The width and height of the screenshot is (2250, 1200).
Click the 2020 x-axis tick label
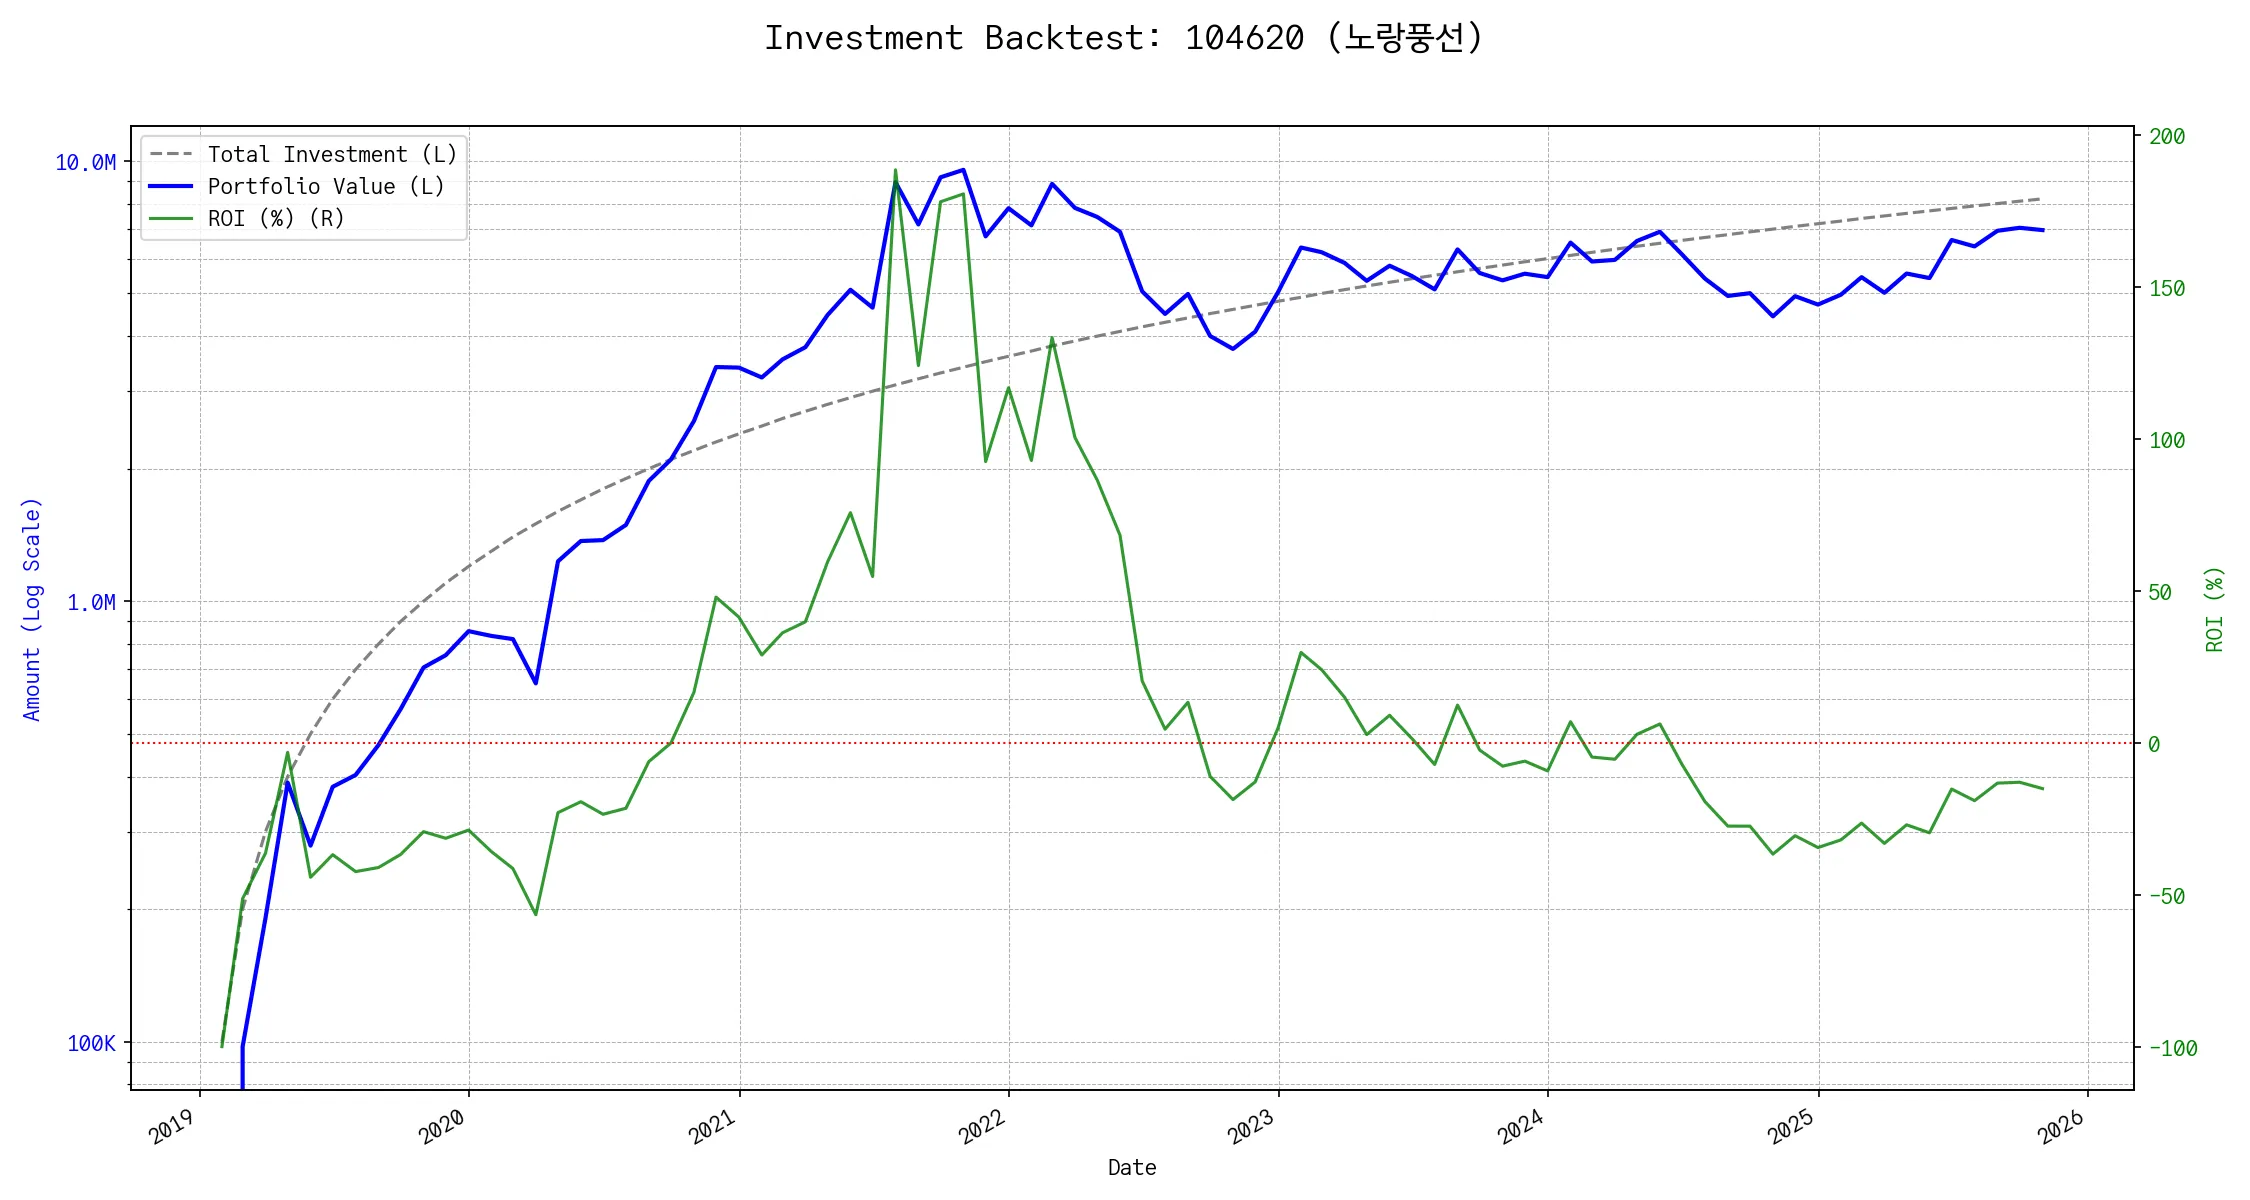click(x=442, y=1127)
